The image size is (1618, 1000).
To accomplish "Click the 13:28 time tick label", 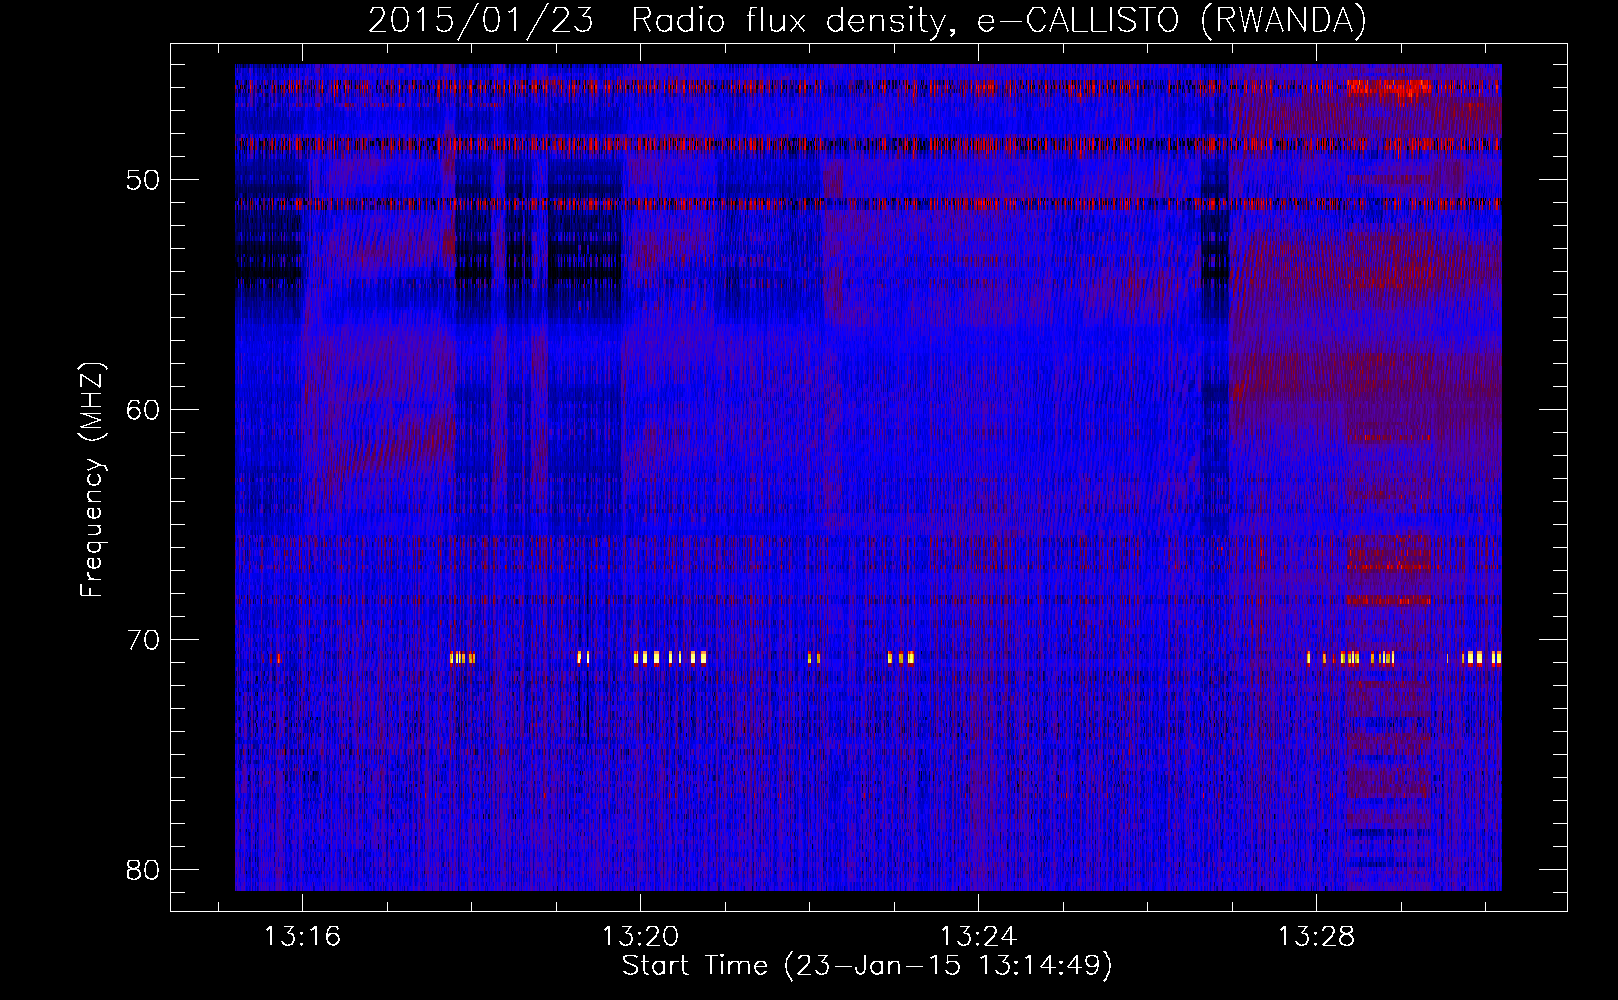I will click(x=1317, y=937).
